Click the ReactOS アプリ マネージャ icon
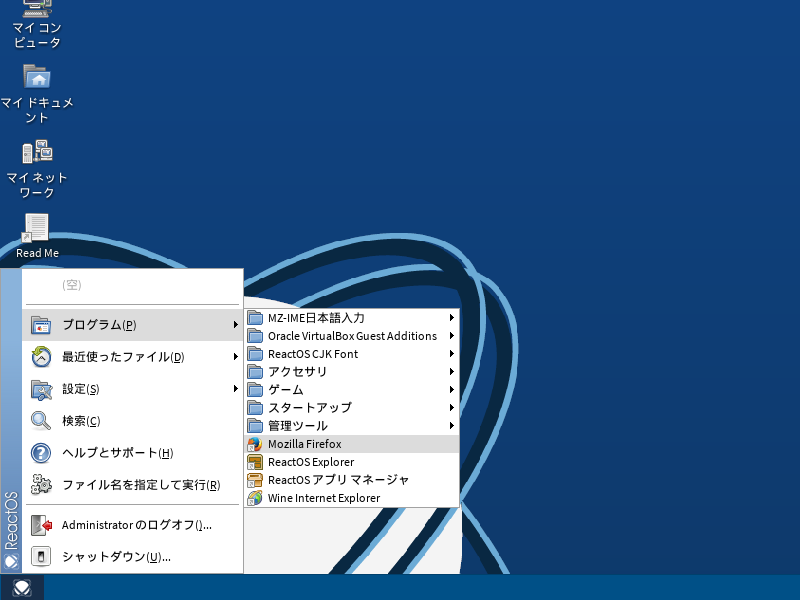800x600 pixels. (255, 480)
